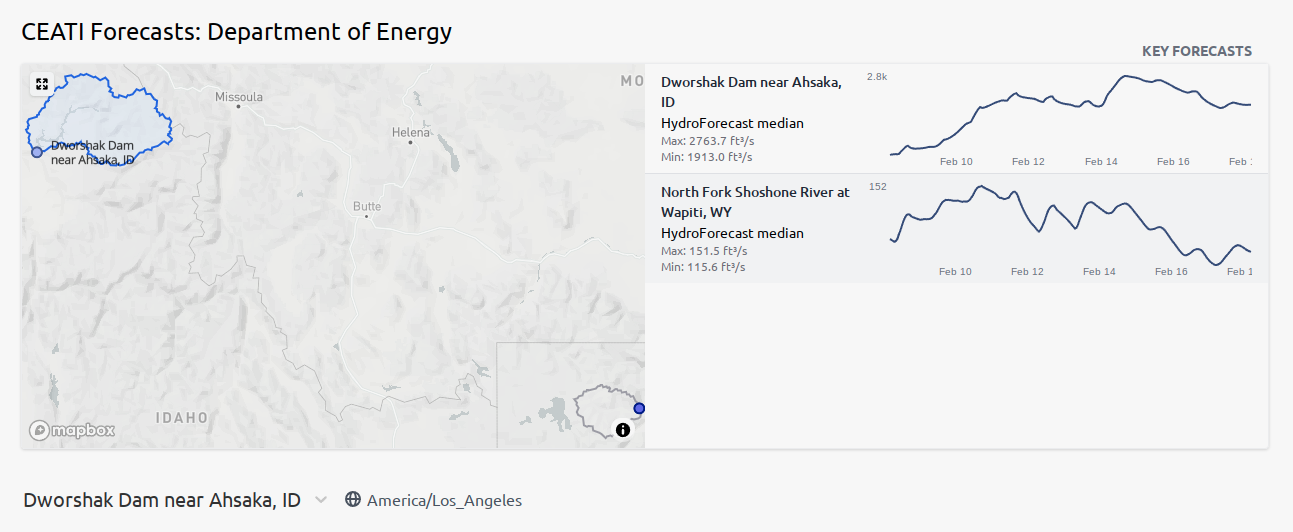Click the Dworshak Dam forecast sparkline chart
Viewport: 1293px width, 532px height.
pos(1070,116)
